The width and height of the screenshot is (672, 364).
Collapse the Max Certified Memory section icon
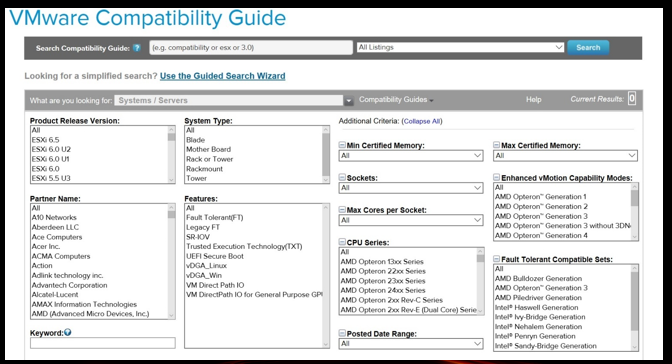[x=496, y=145]
